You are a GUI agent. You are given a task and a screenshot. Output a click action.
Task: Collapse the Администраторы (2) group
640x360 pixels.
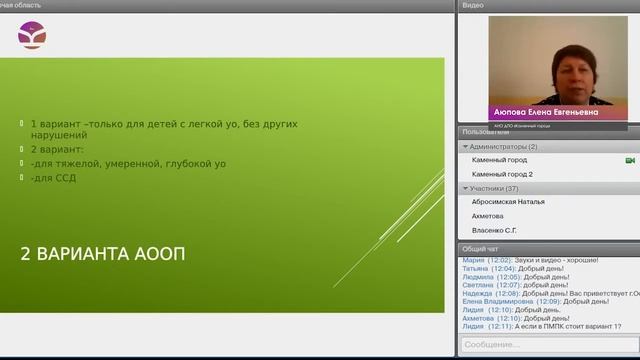(465, 147)
